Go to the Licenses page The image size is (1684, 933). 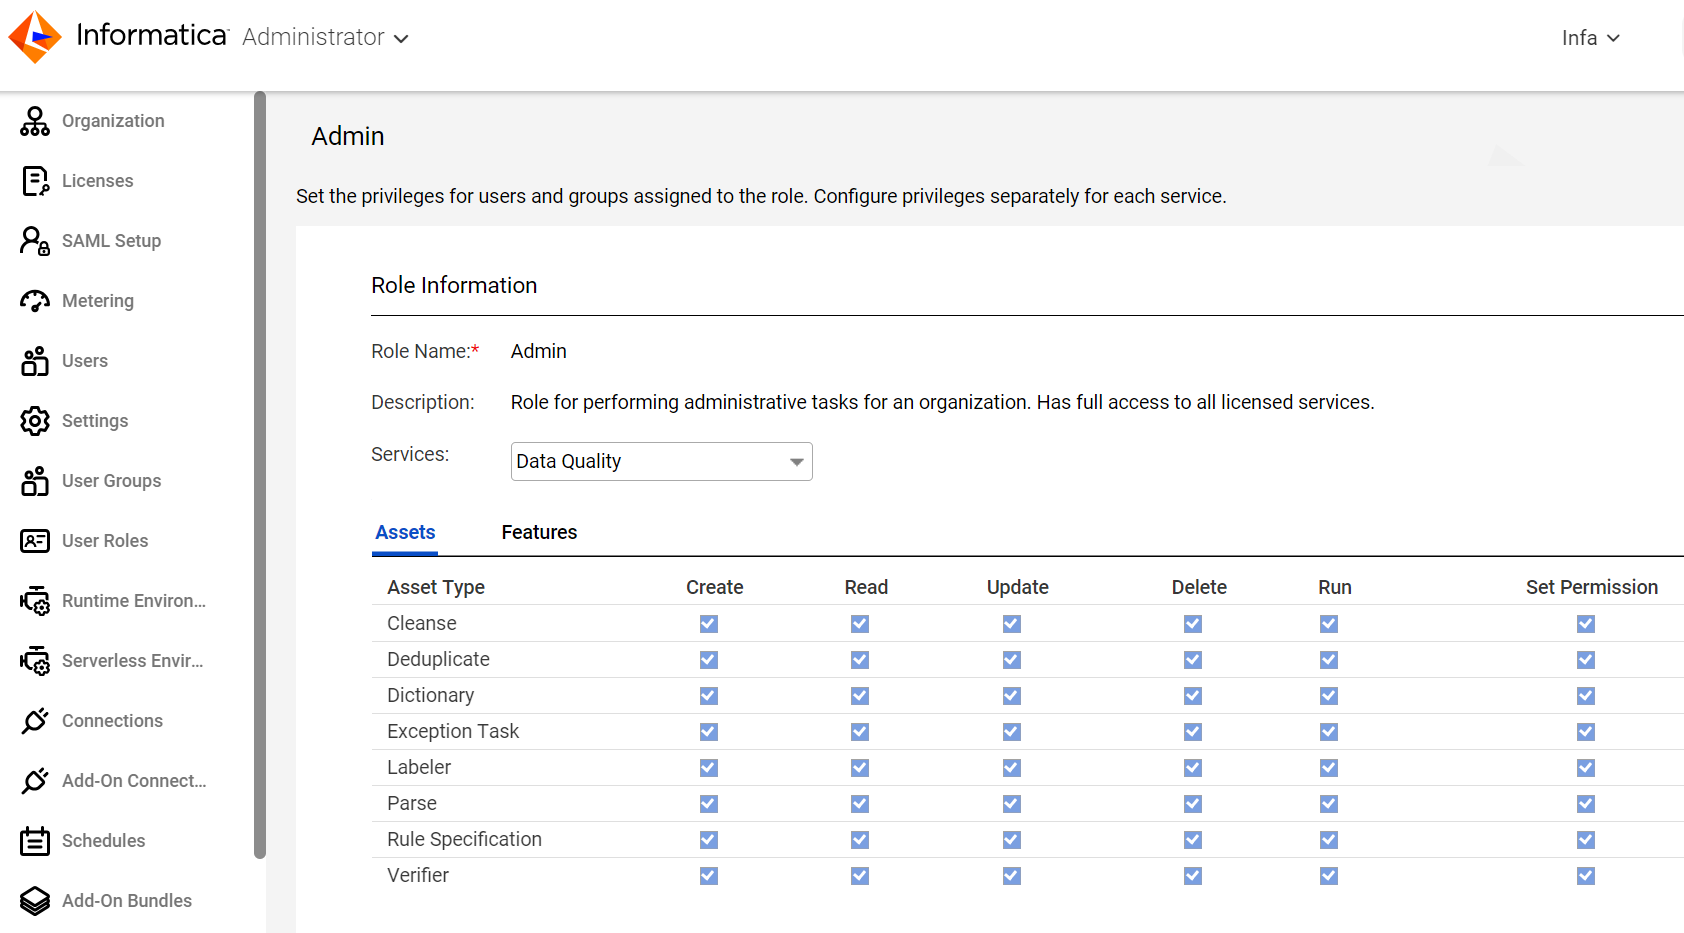(97, 181)
